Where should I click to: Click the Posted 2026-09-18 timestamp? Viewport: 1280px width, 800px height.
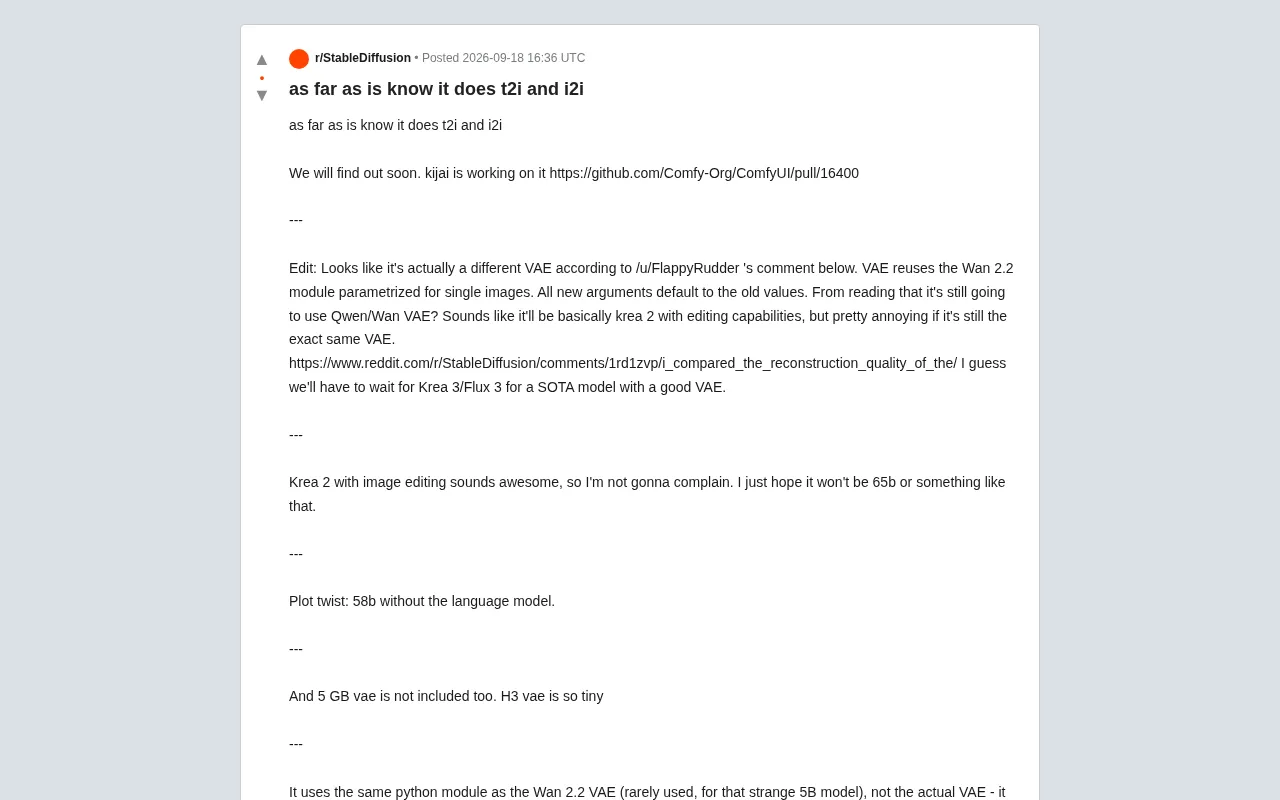[504, 58]
